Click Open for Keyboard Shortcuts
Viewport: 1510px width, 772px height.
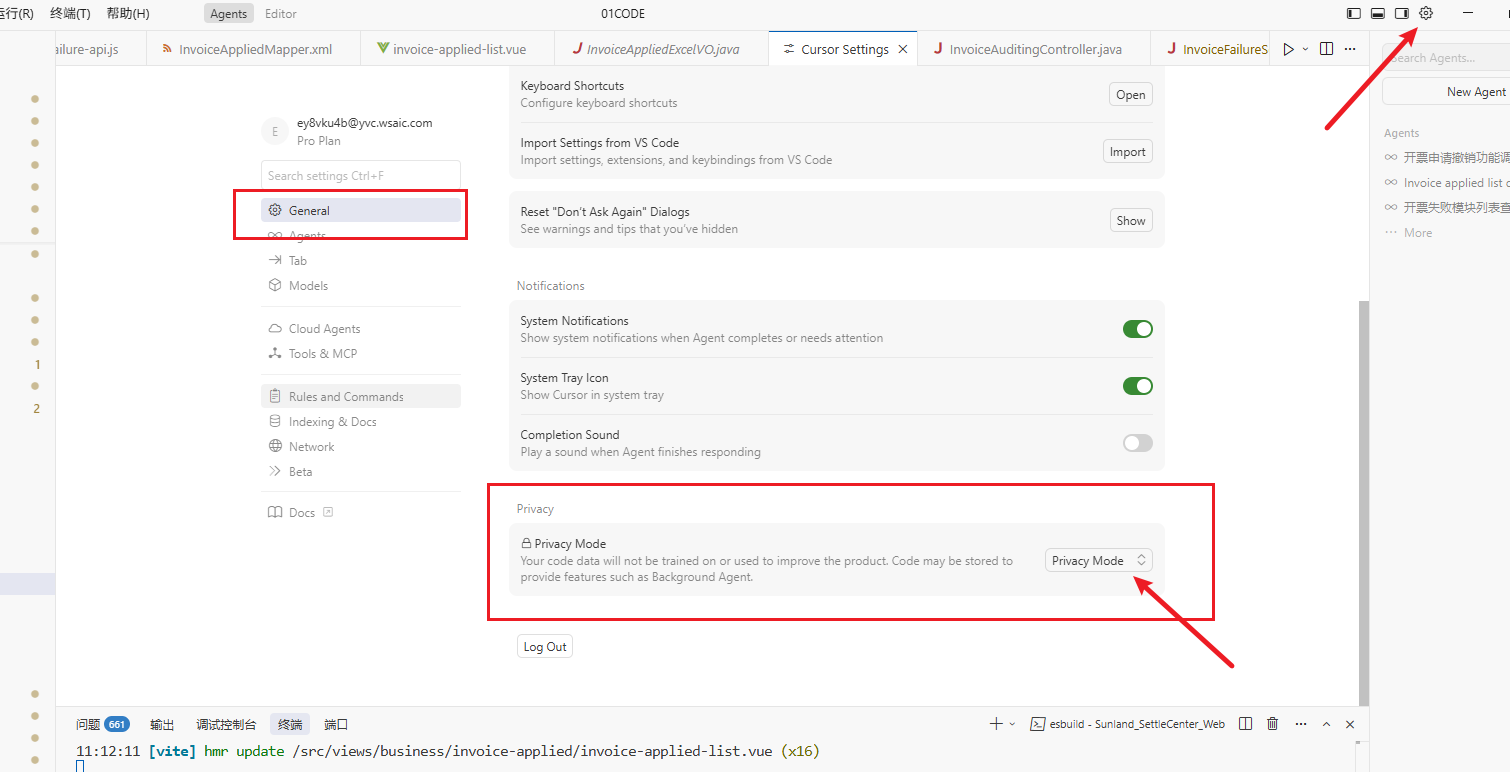(x=1131, y=94)
